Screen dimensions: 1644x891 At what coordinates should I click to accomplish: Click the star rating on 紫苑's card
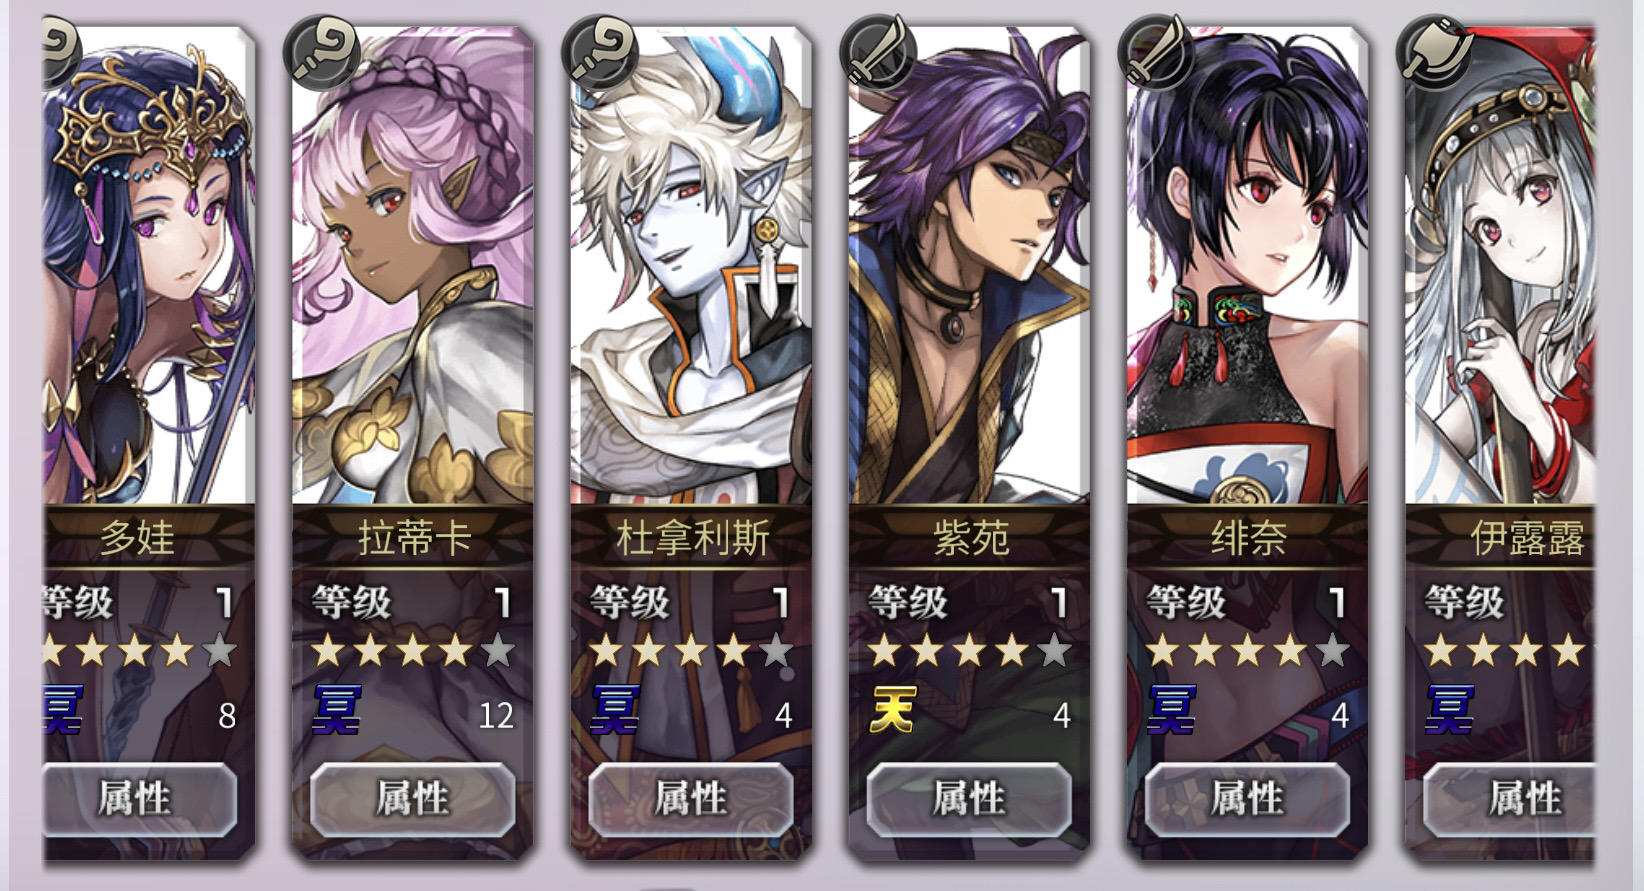tap(969, 652)
